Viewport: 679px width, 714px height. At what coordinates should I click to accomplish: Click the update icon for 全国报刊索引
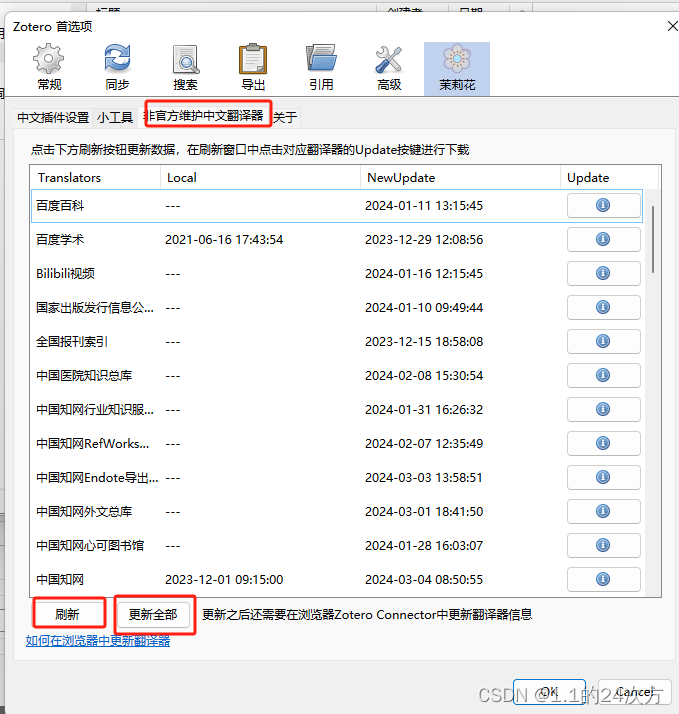[603, 341]
